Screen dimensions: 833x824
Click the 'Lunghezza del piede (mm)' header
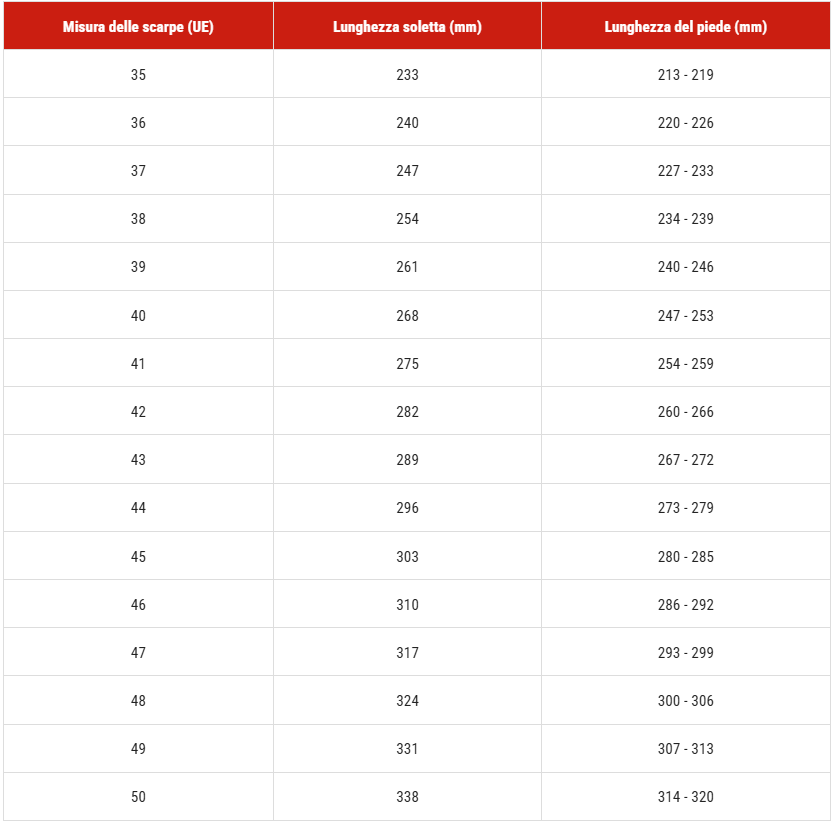click(686, 26)
